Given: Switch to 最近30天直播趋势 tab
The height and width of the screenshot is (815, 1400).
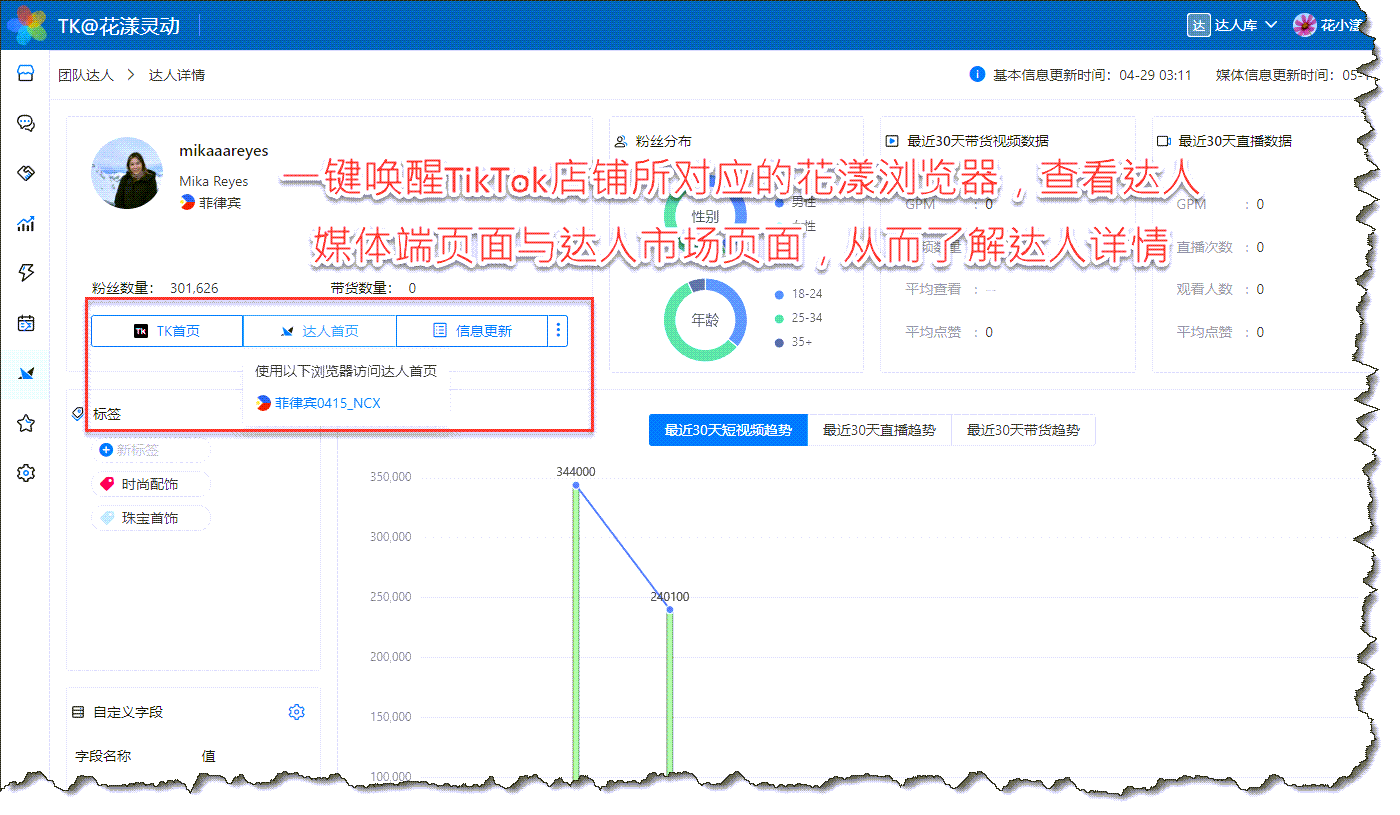Looking at the screenshot, I should coord(879,430).
